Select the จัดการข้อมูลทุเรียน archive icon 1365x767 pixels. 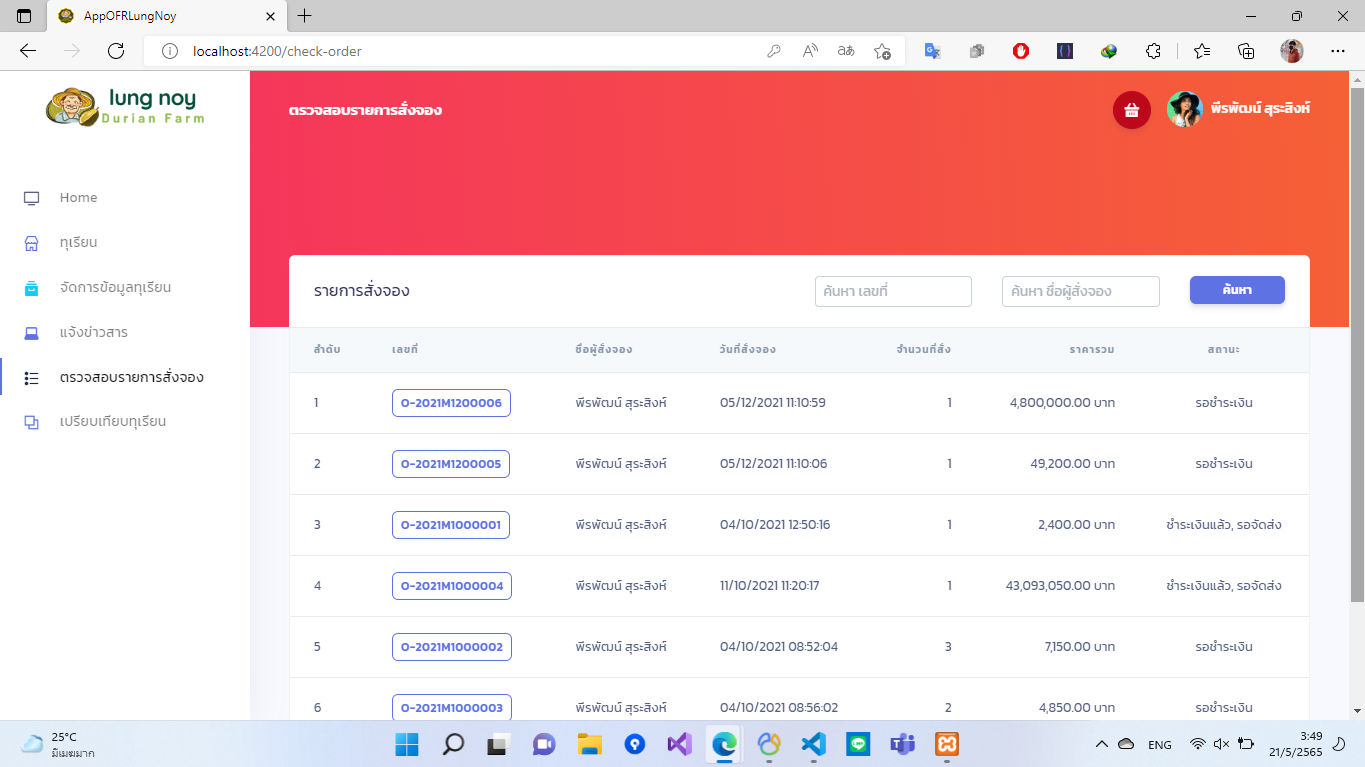(x=31, y=288)
